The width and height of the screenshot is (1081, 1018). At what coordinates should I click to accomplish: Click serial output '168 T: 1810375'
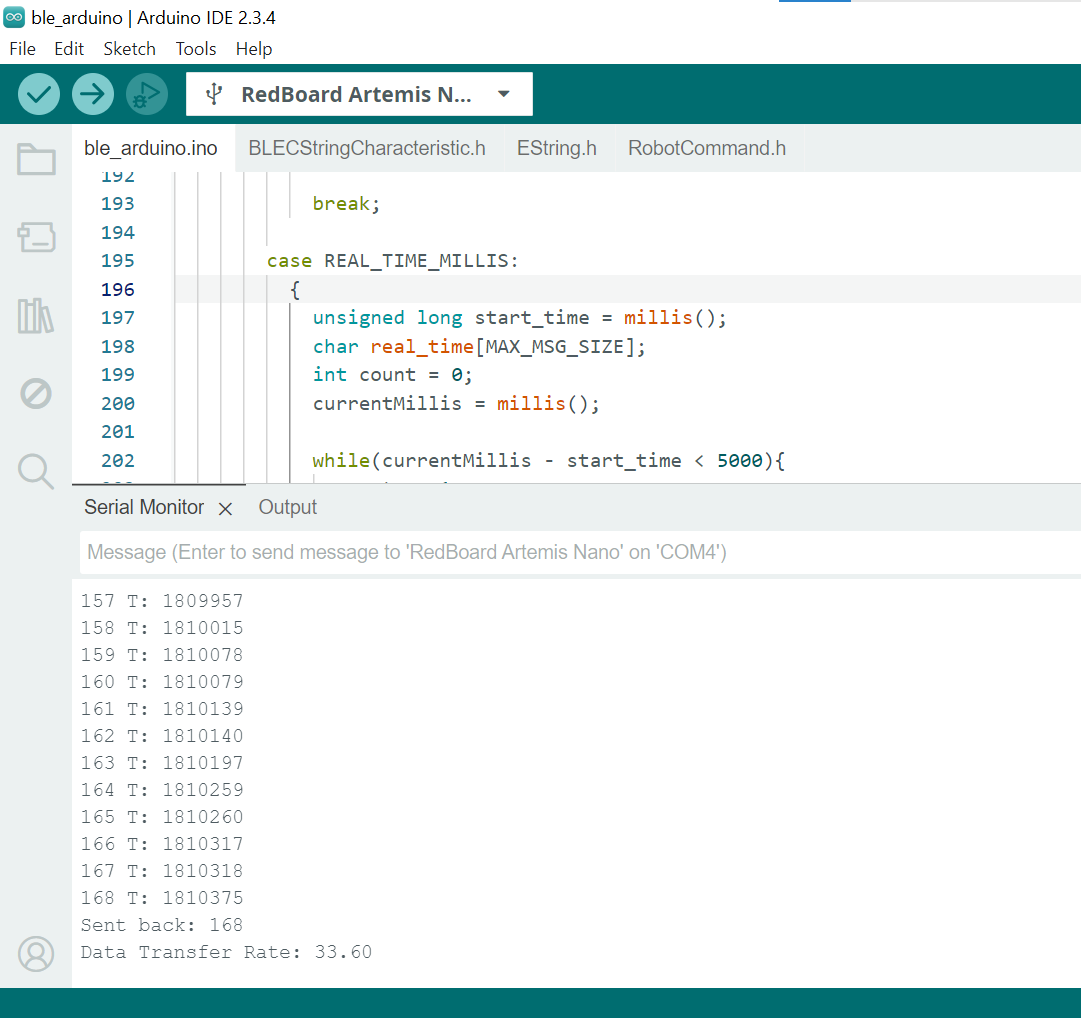[162, 898]
